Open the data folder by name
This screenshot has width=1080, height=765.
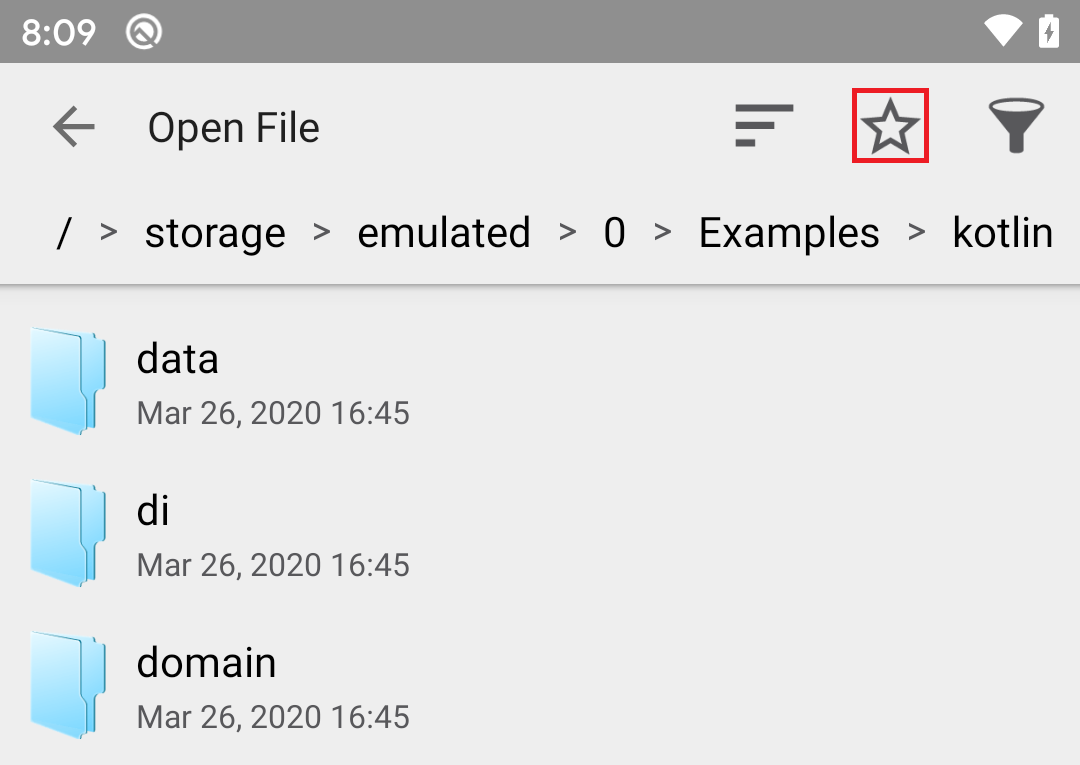178,358
